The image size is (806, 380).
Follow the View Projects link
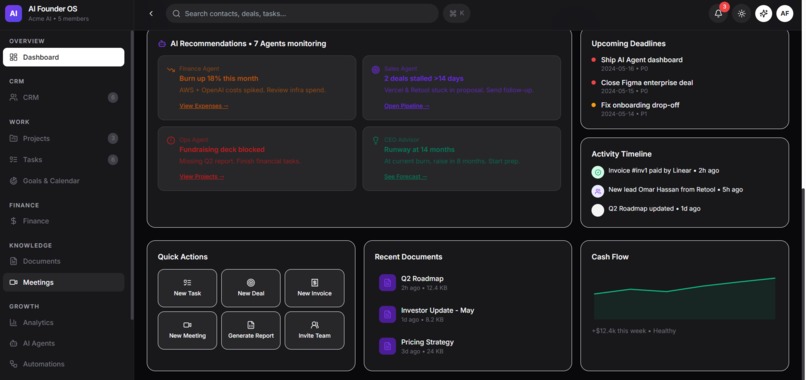click(x=202, y=176)
